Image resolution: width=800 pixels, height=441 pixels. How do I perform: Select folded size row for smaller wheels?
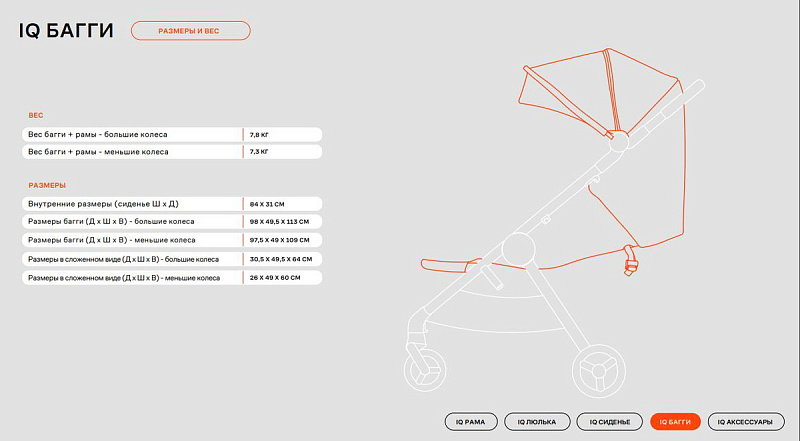(x=130, y=277)
